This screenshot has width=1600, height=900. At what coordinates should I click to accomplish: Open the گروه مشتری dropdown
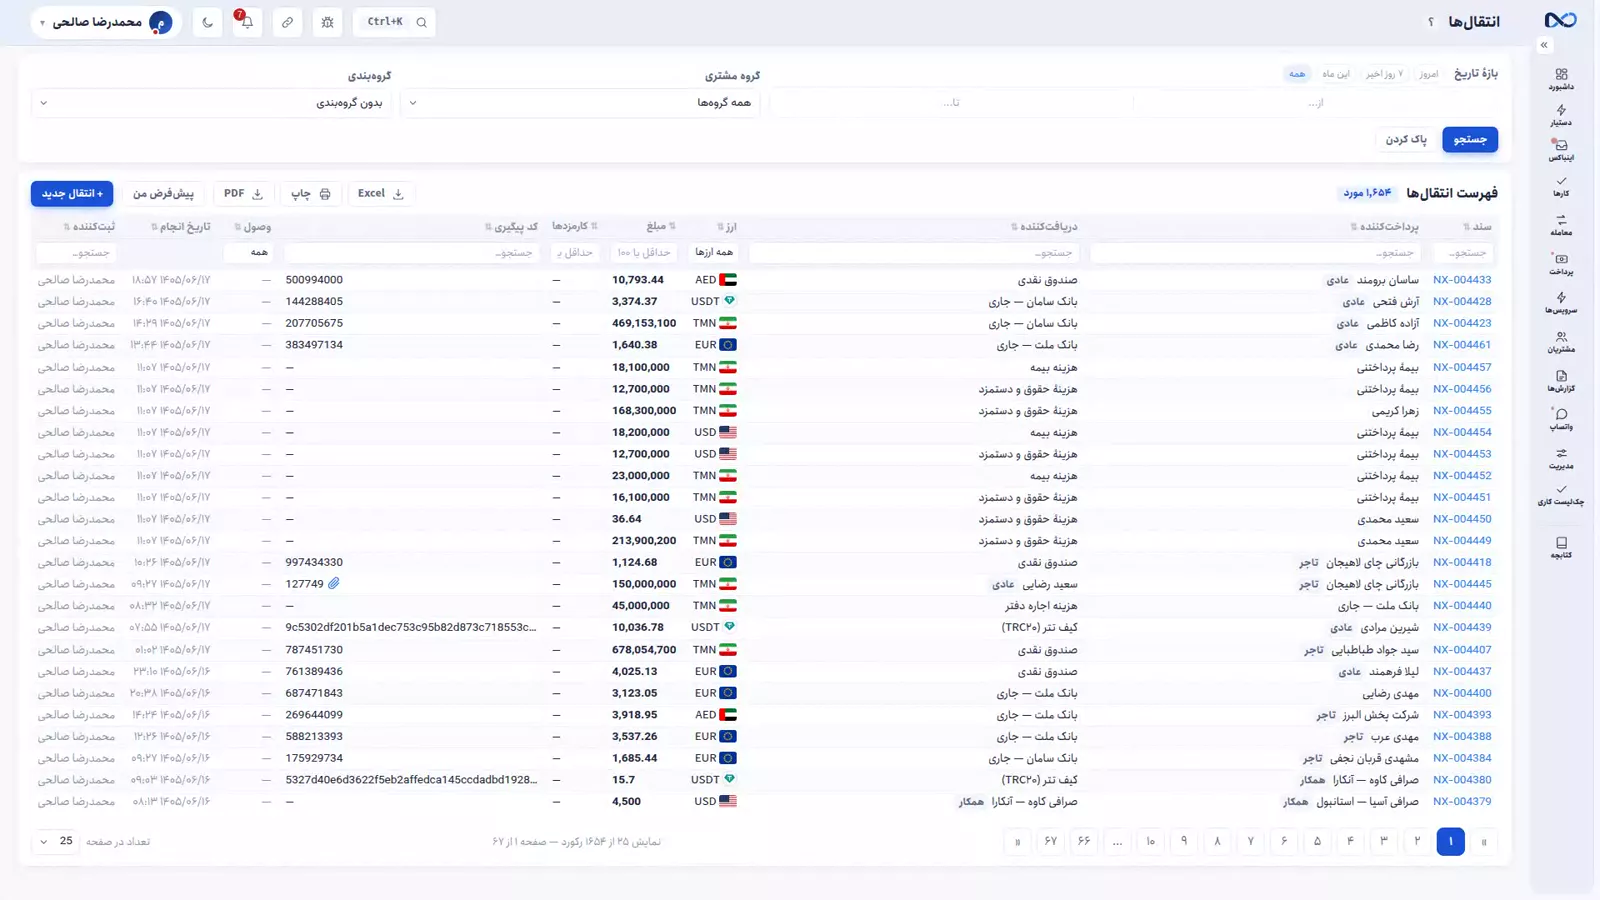pyautogui.click(x=581, y=102)
